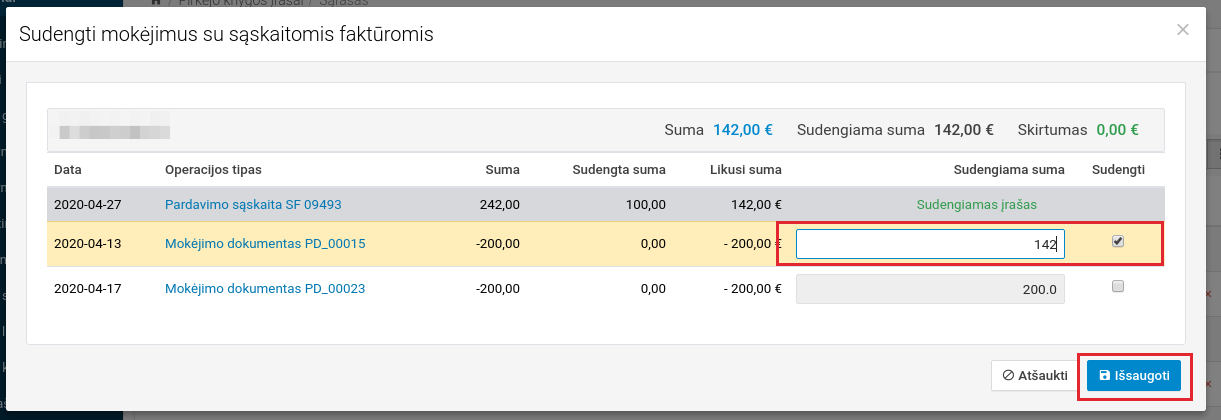Close the dialog with the X icon
The image size is (1221, 420).
[1182, 30]
